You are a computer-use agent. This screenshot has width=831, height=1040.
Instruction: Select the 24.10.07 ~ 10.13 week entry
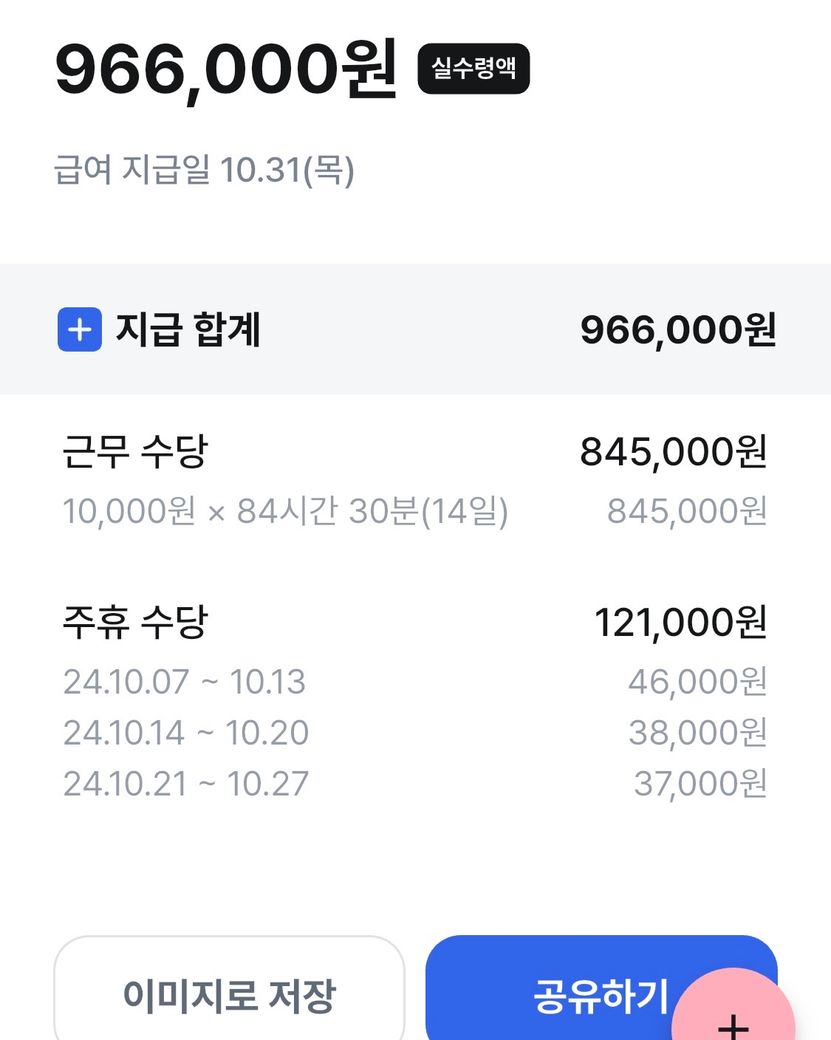coord(184,682)
